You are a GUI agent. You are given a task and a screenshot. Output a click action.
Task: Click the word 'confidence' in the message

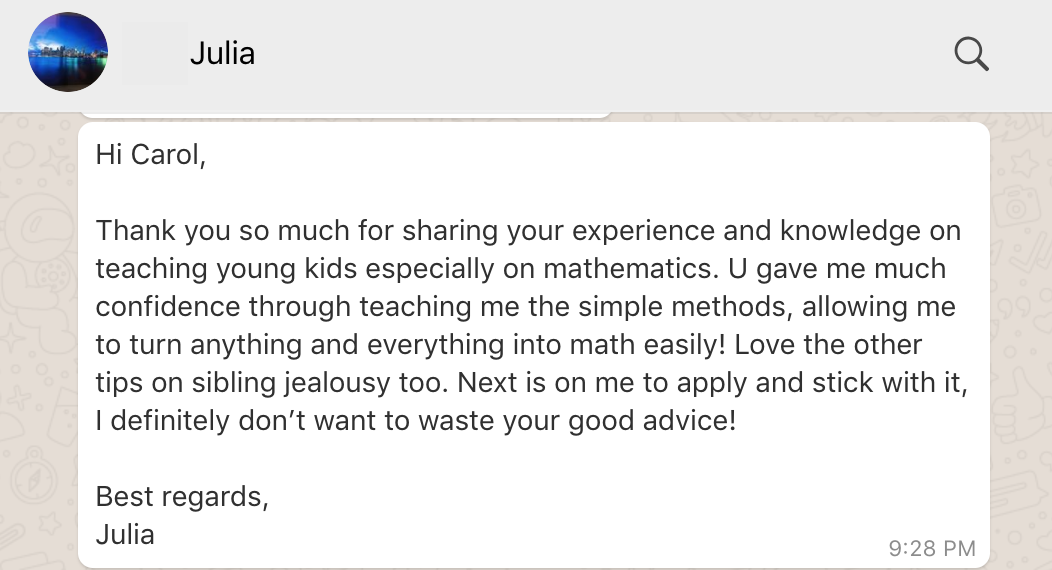click(x=168, y=307)
